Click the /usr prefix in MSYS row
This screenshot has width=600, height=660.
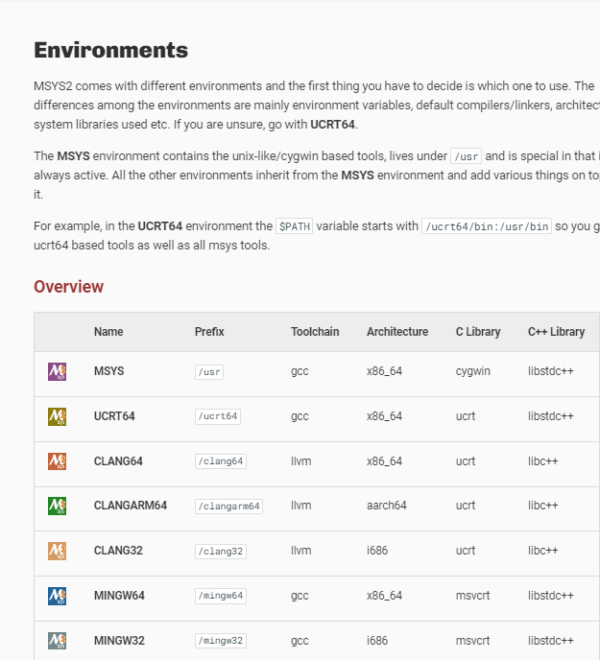209,372
